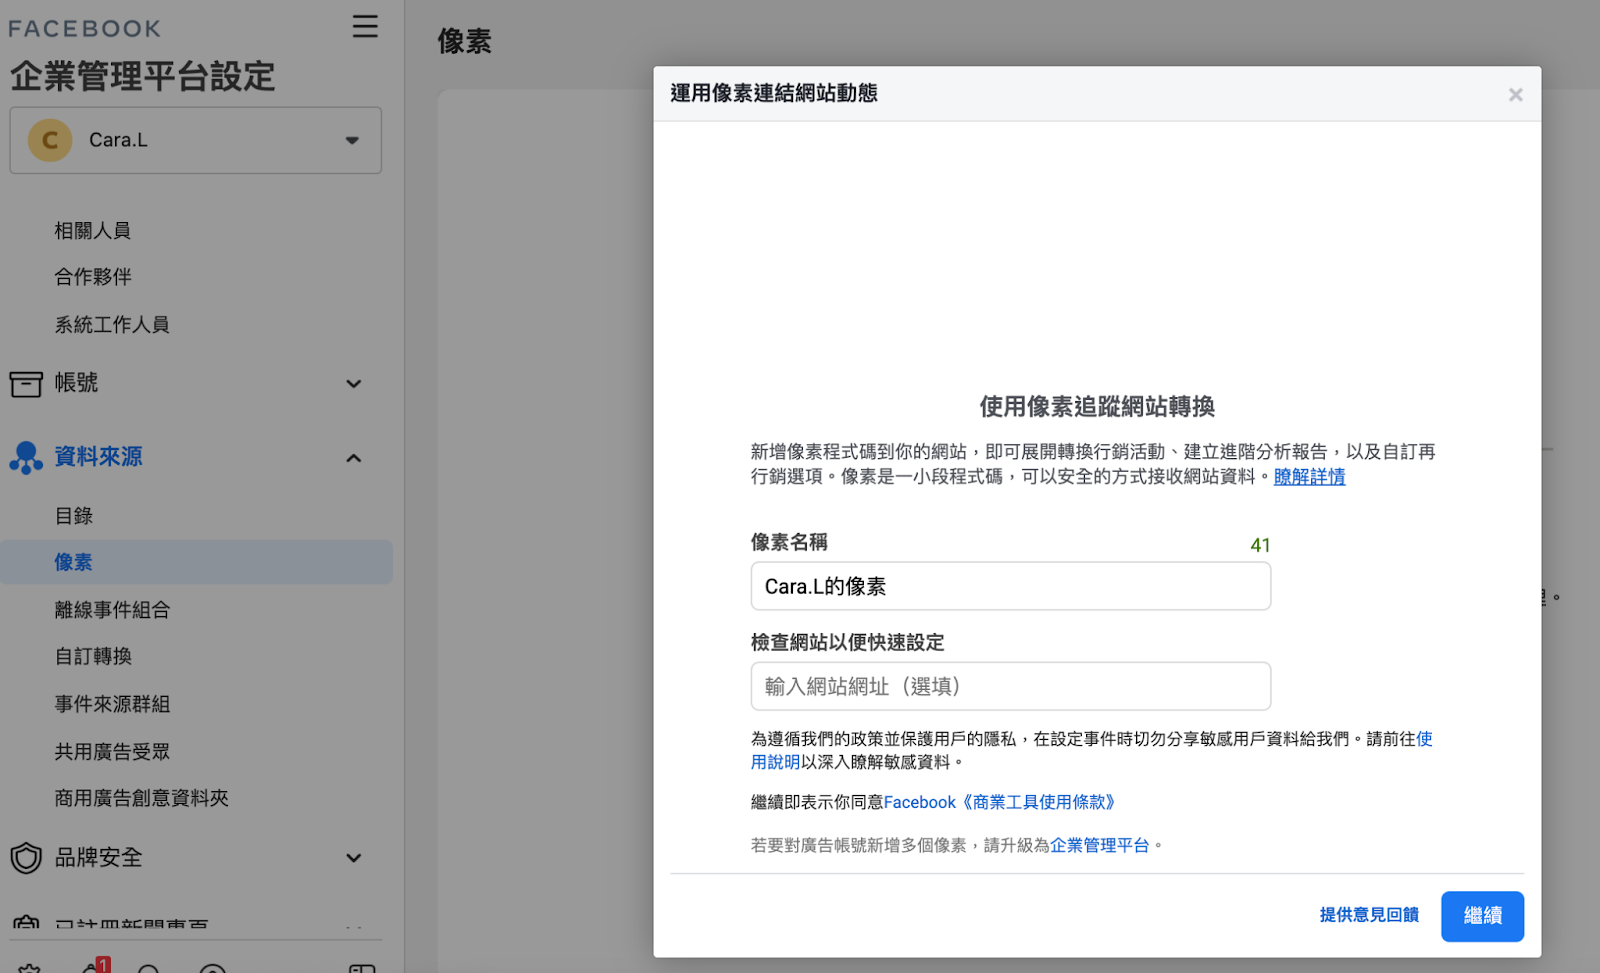Open 合作夥伴 in the sidebar
Viewport: 1600px width, 973px height.
(93, 277)
